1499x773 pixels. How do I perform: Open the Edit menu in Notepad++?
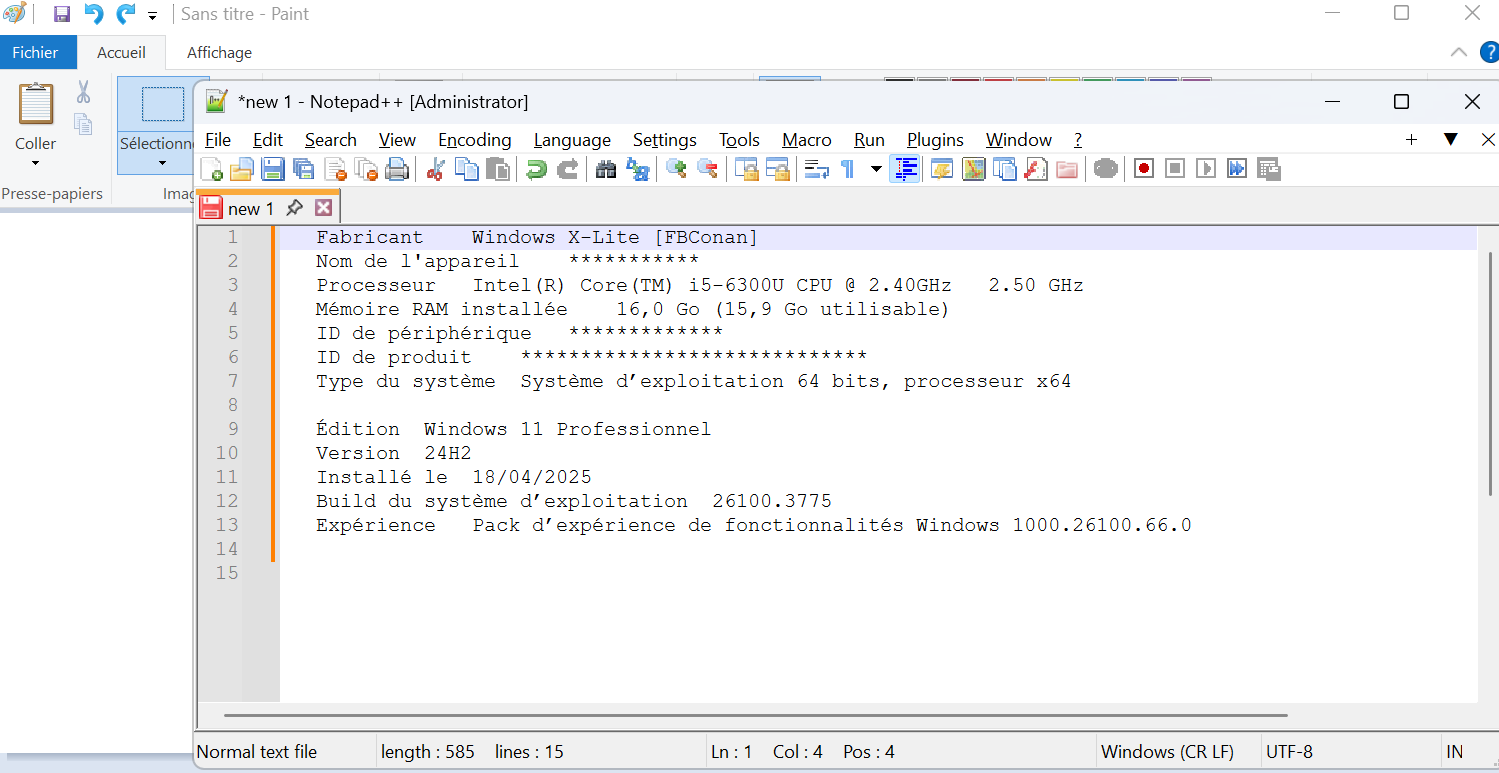[267, 140]
